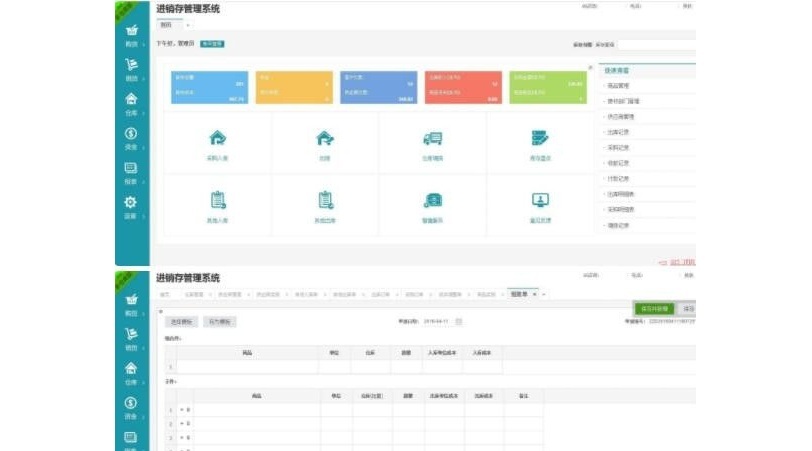Click in the search field at upper window top right

(x=657, y=45)
